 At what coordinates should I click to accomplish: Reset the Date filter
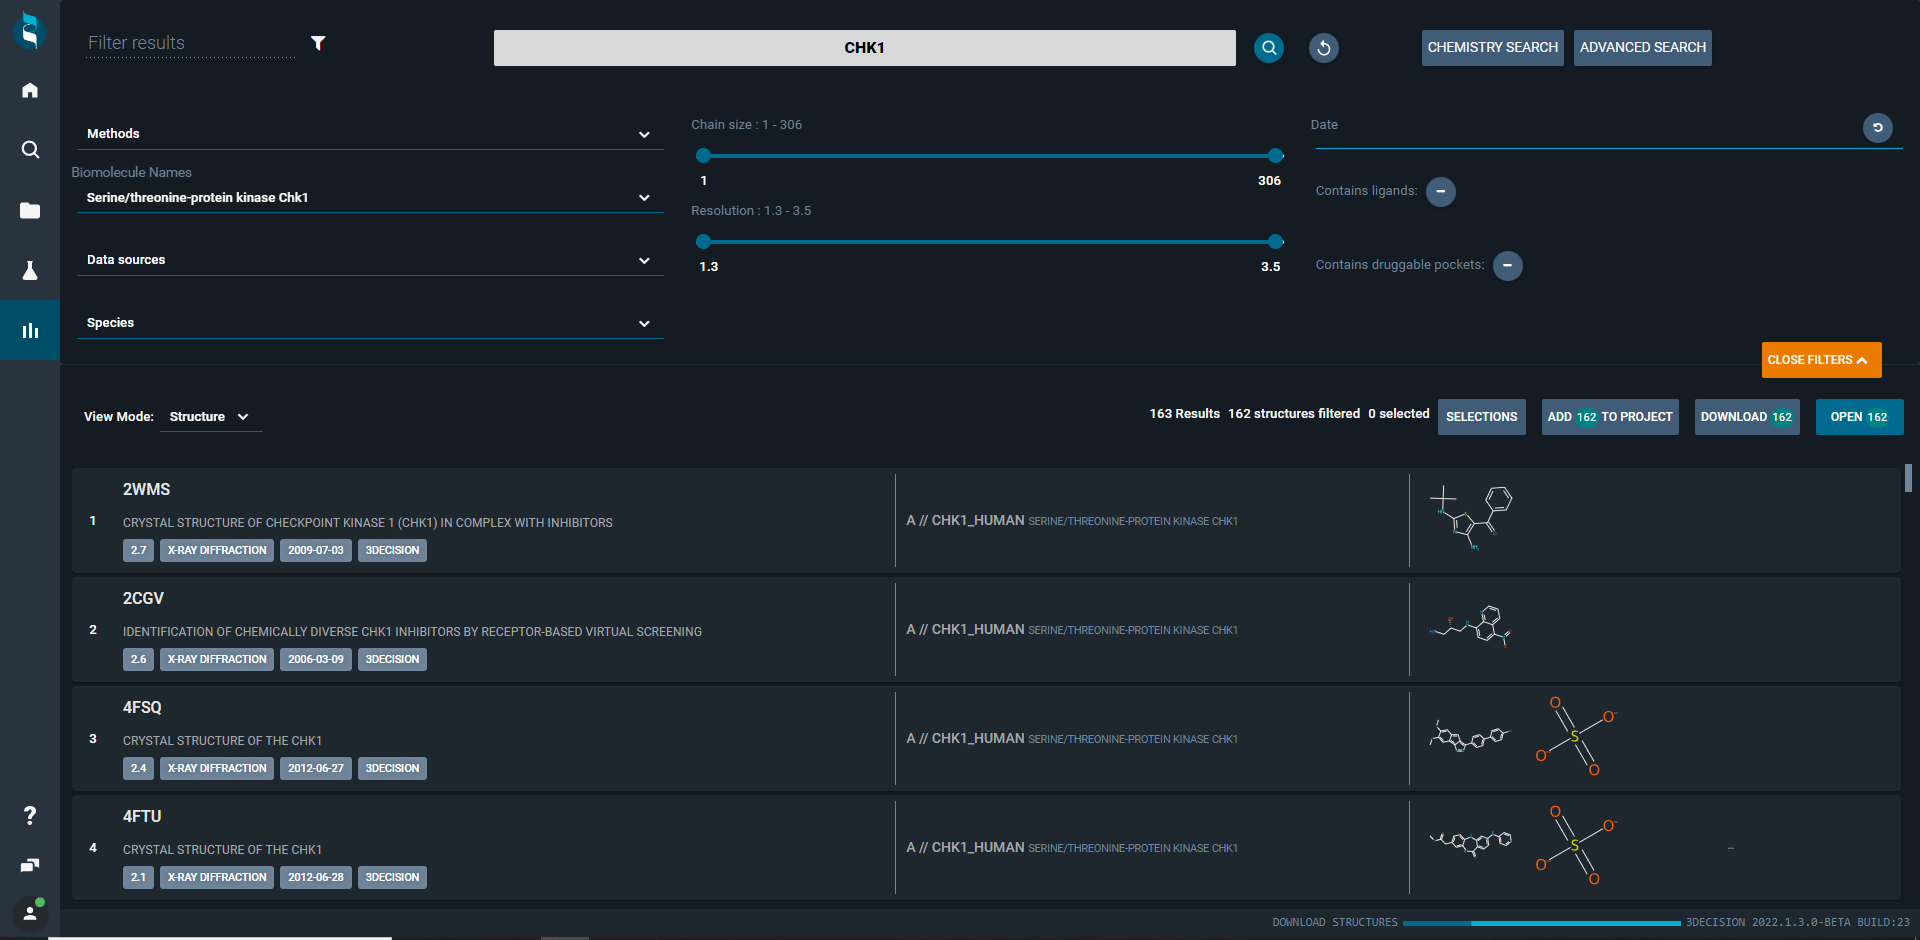1878,128
